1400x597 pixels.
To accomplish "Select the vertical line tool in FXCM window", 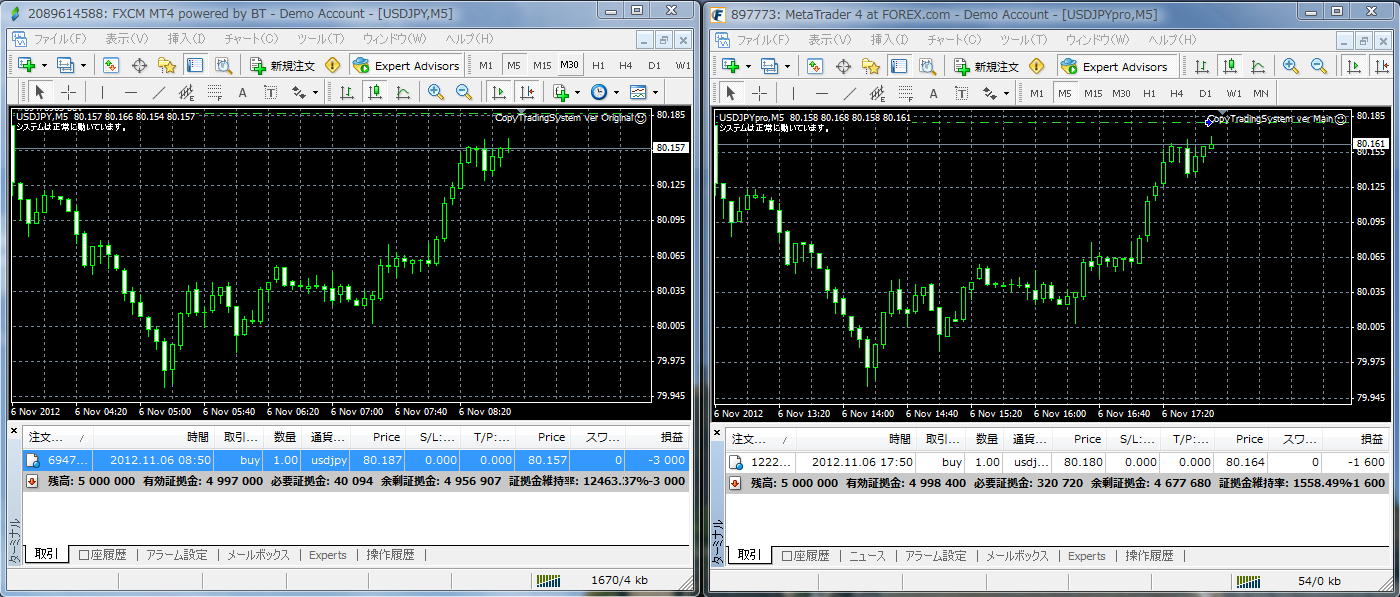I will [x=103, y=92].
